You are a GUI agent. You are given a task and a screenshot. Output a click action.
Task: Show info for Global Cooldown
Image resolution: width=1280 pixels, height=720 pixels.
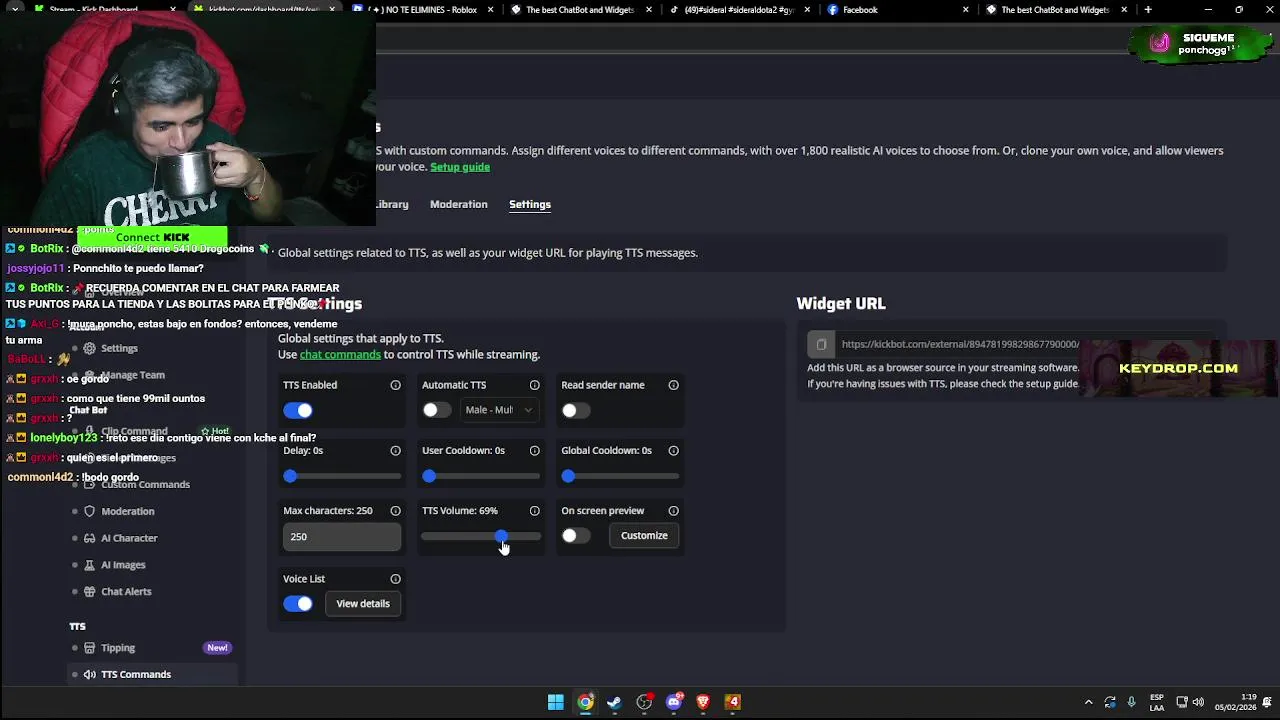[x=673, y=451]
